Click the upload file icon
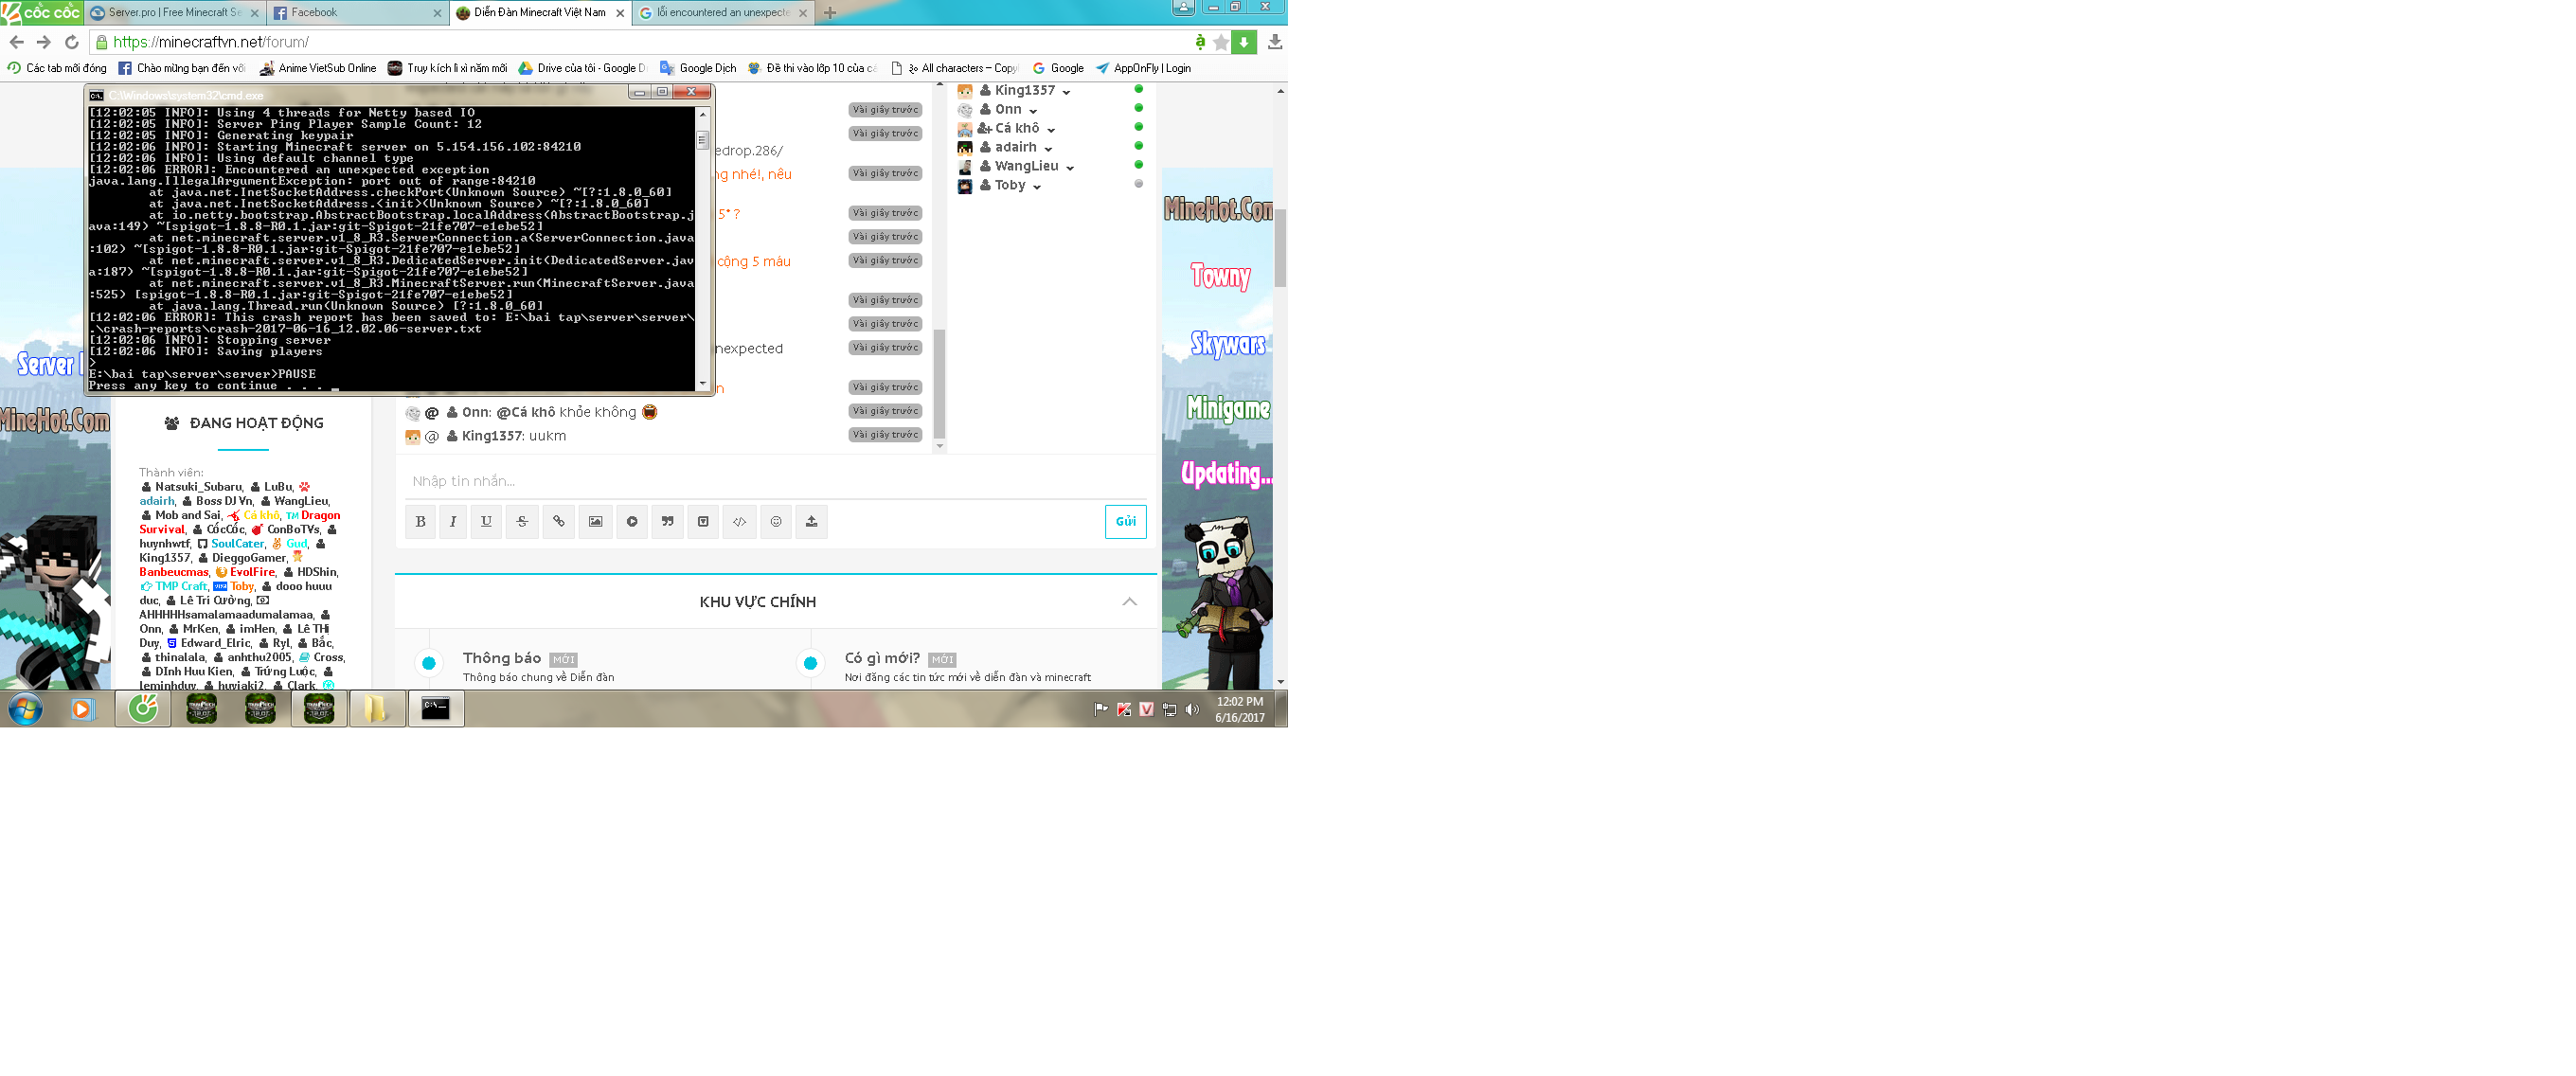This screenshot has height=1076, width=2576. click(x=811, y=522)
